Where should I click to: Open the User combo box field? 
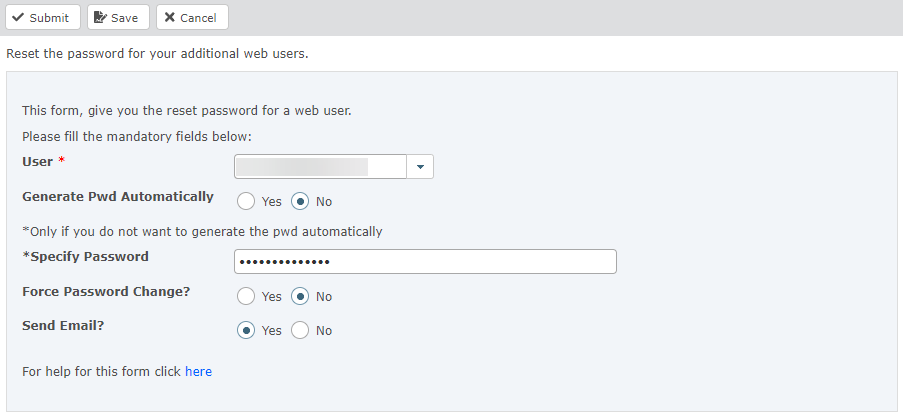pyautogui.click(x=320, y=167)
